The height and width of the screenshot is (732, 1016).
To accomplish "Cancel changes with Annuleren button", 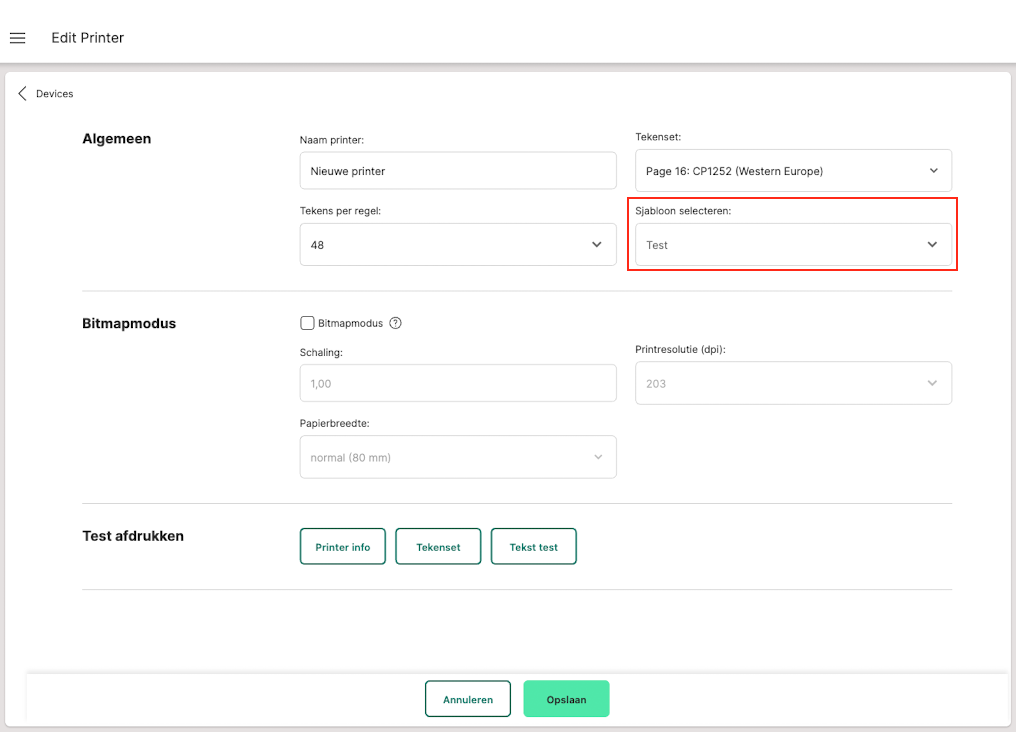I will pyautogui.click(x=468, y=699).
